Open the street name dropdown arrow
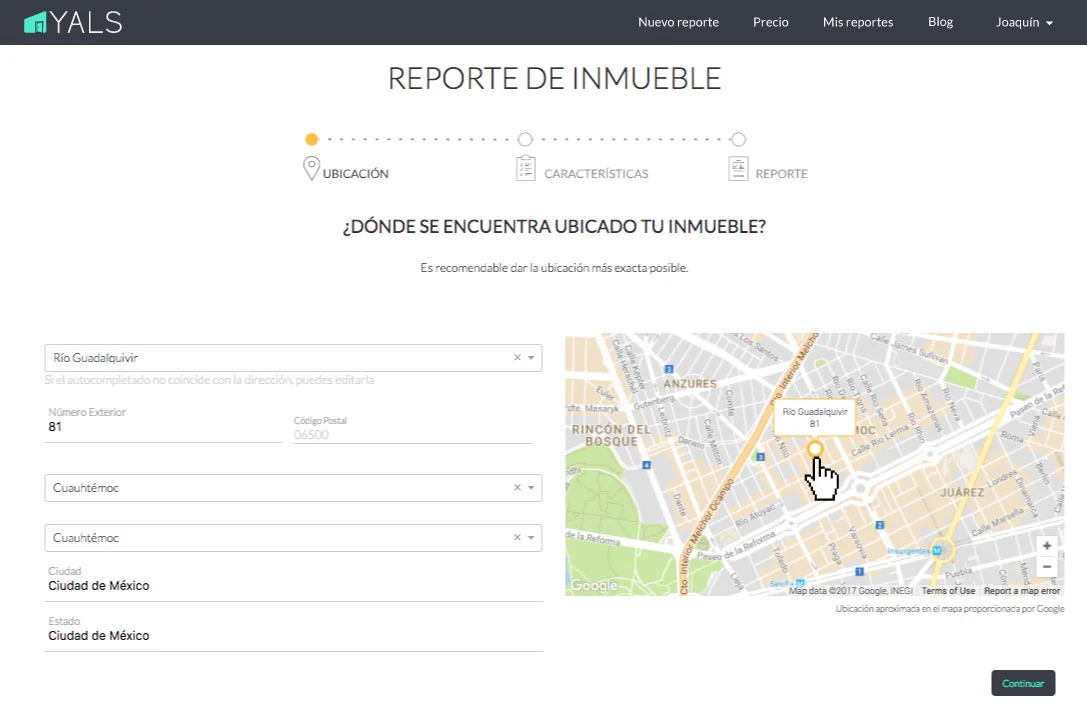The height and width of the screenshot is (718, 1087). (531, 357)
